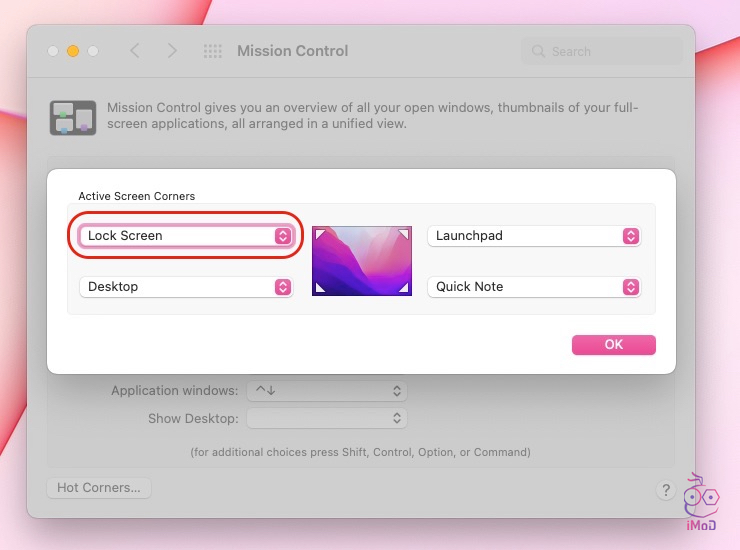This screenshot has width=740, height=550.
Task: Open the Launchpad corner dropdown
Action: 533,236
